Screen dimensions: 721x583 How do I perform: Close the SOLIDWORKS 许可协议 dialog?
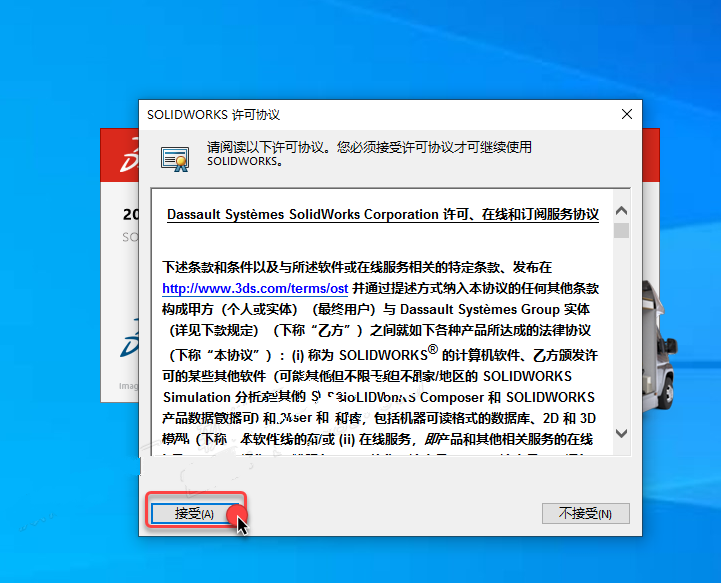[627, 114]
